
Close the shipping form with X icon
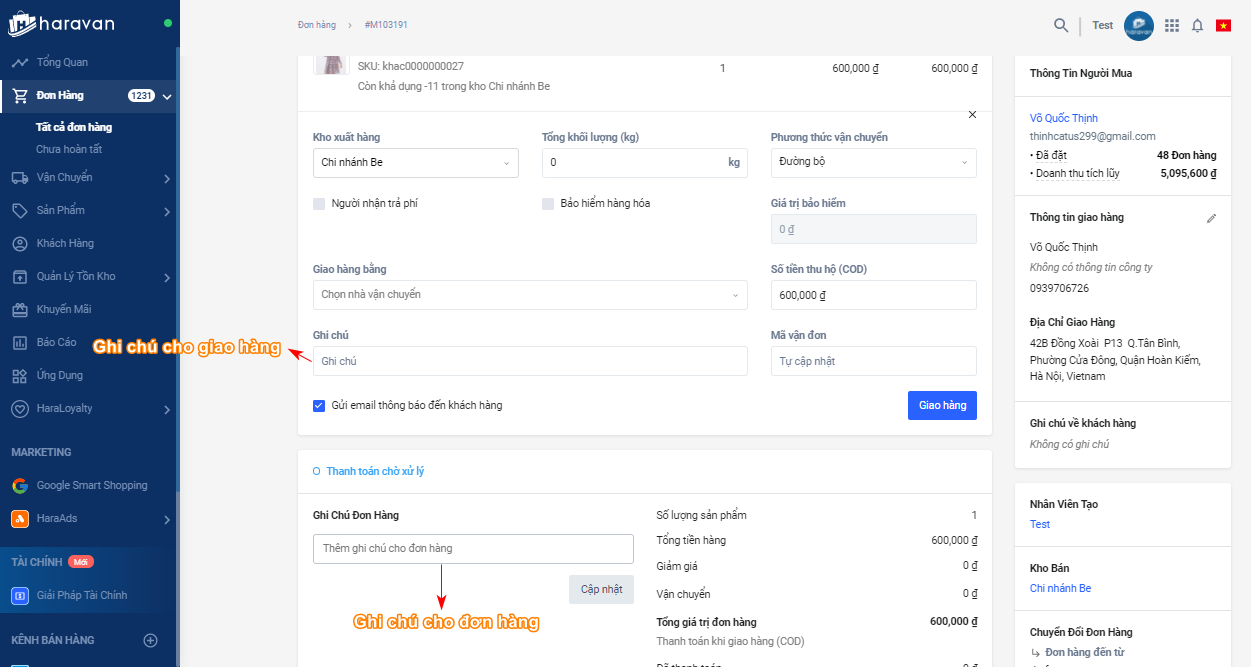click(x=972, y=115)
